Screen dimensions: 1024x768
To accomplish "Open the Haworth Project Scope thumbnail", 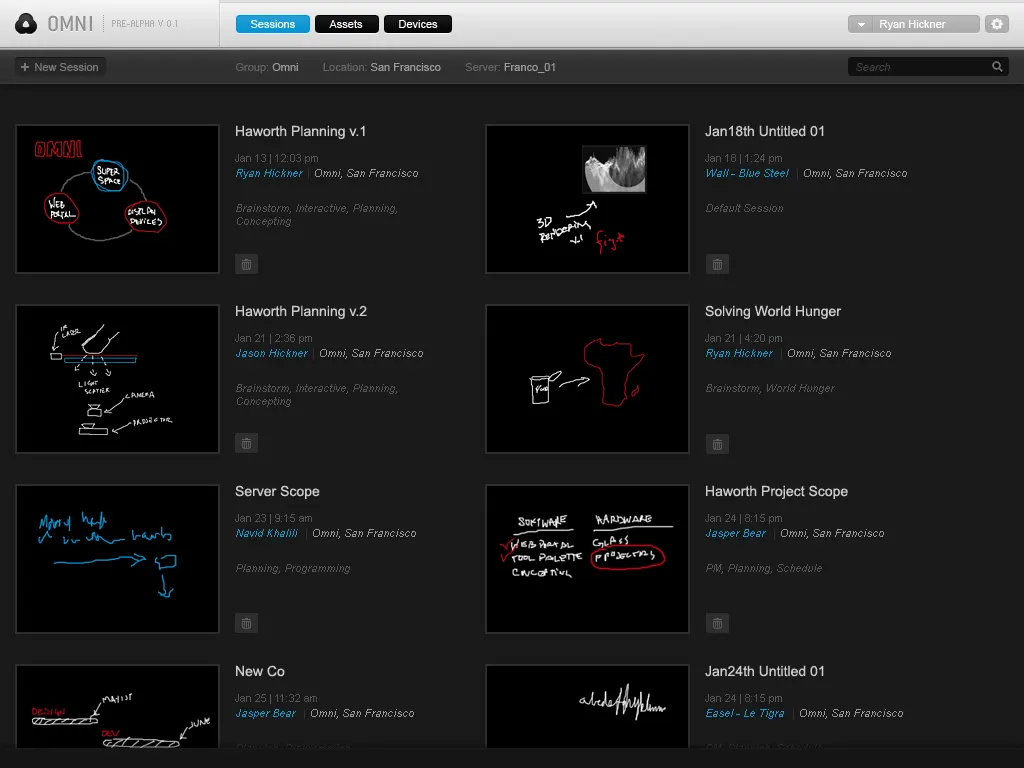I will point(588,559).
